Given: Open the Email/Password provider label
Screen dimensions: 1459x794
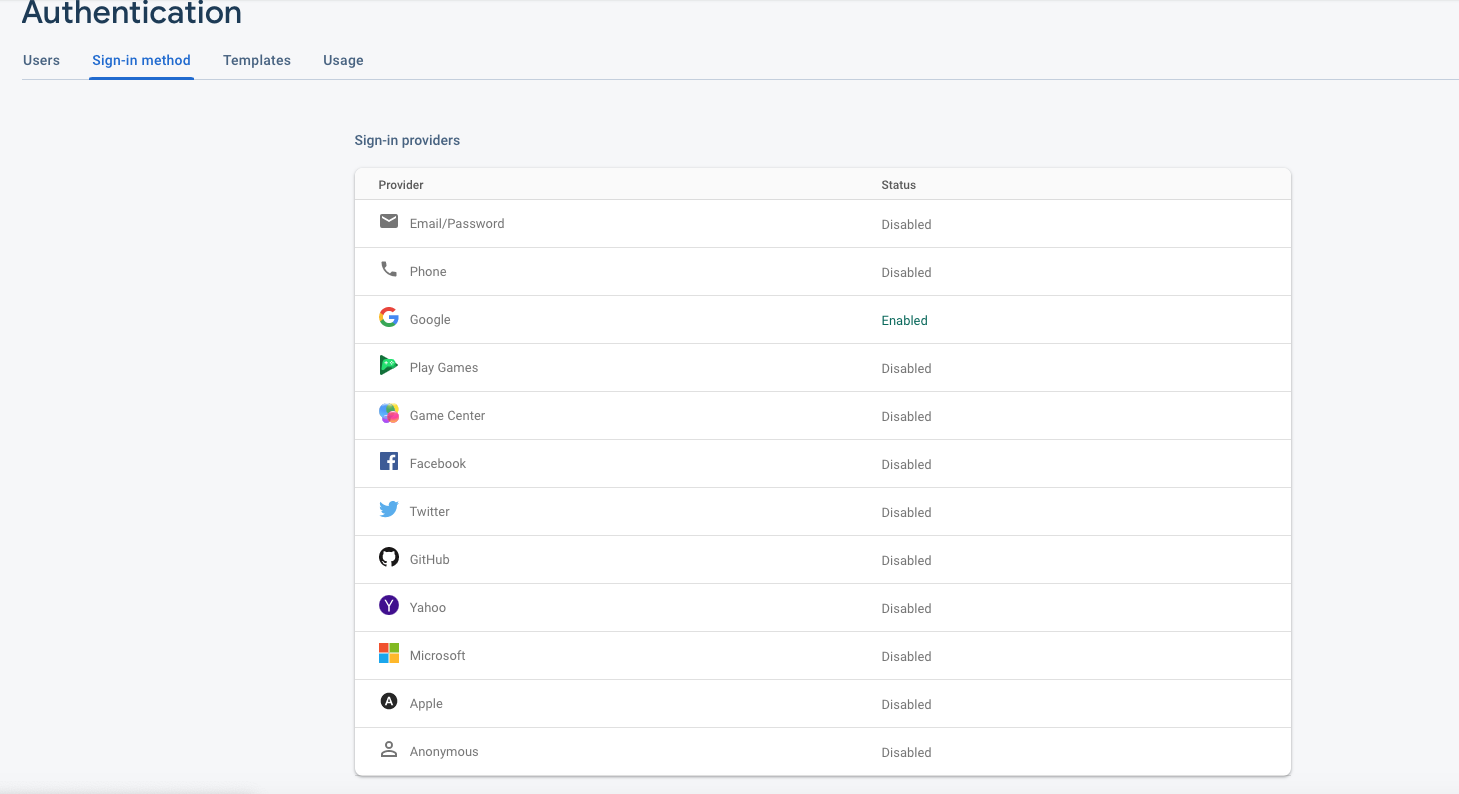Looking at the screenshot, I should tap(457, 224).
